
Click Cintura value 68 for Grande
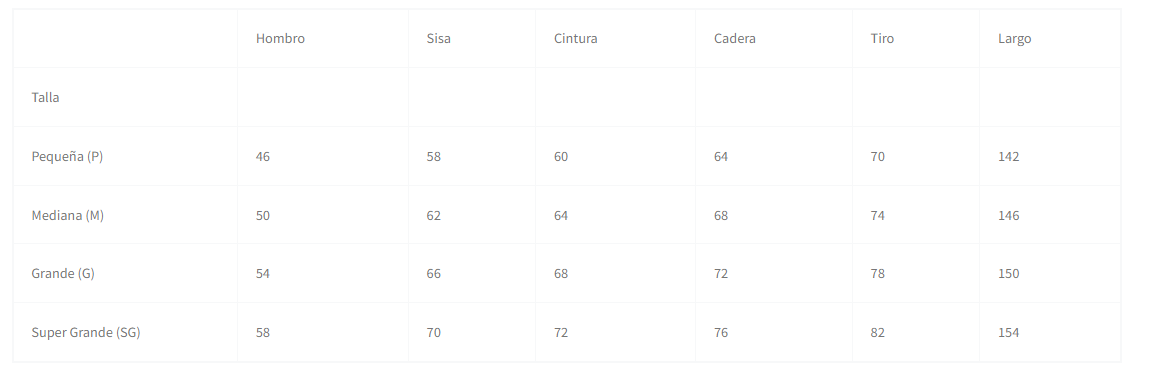561,274
